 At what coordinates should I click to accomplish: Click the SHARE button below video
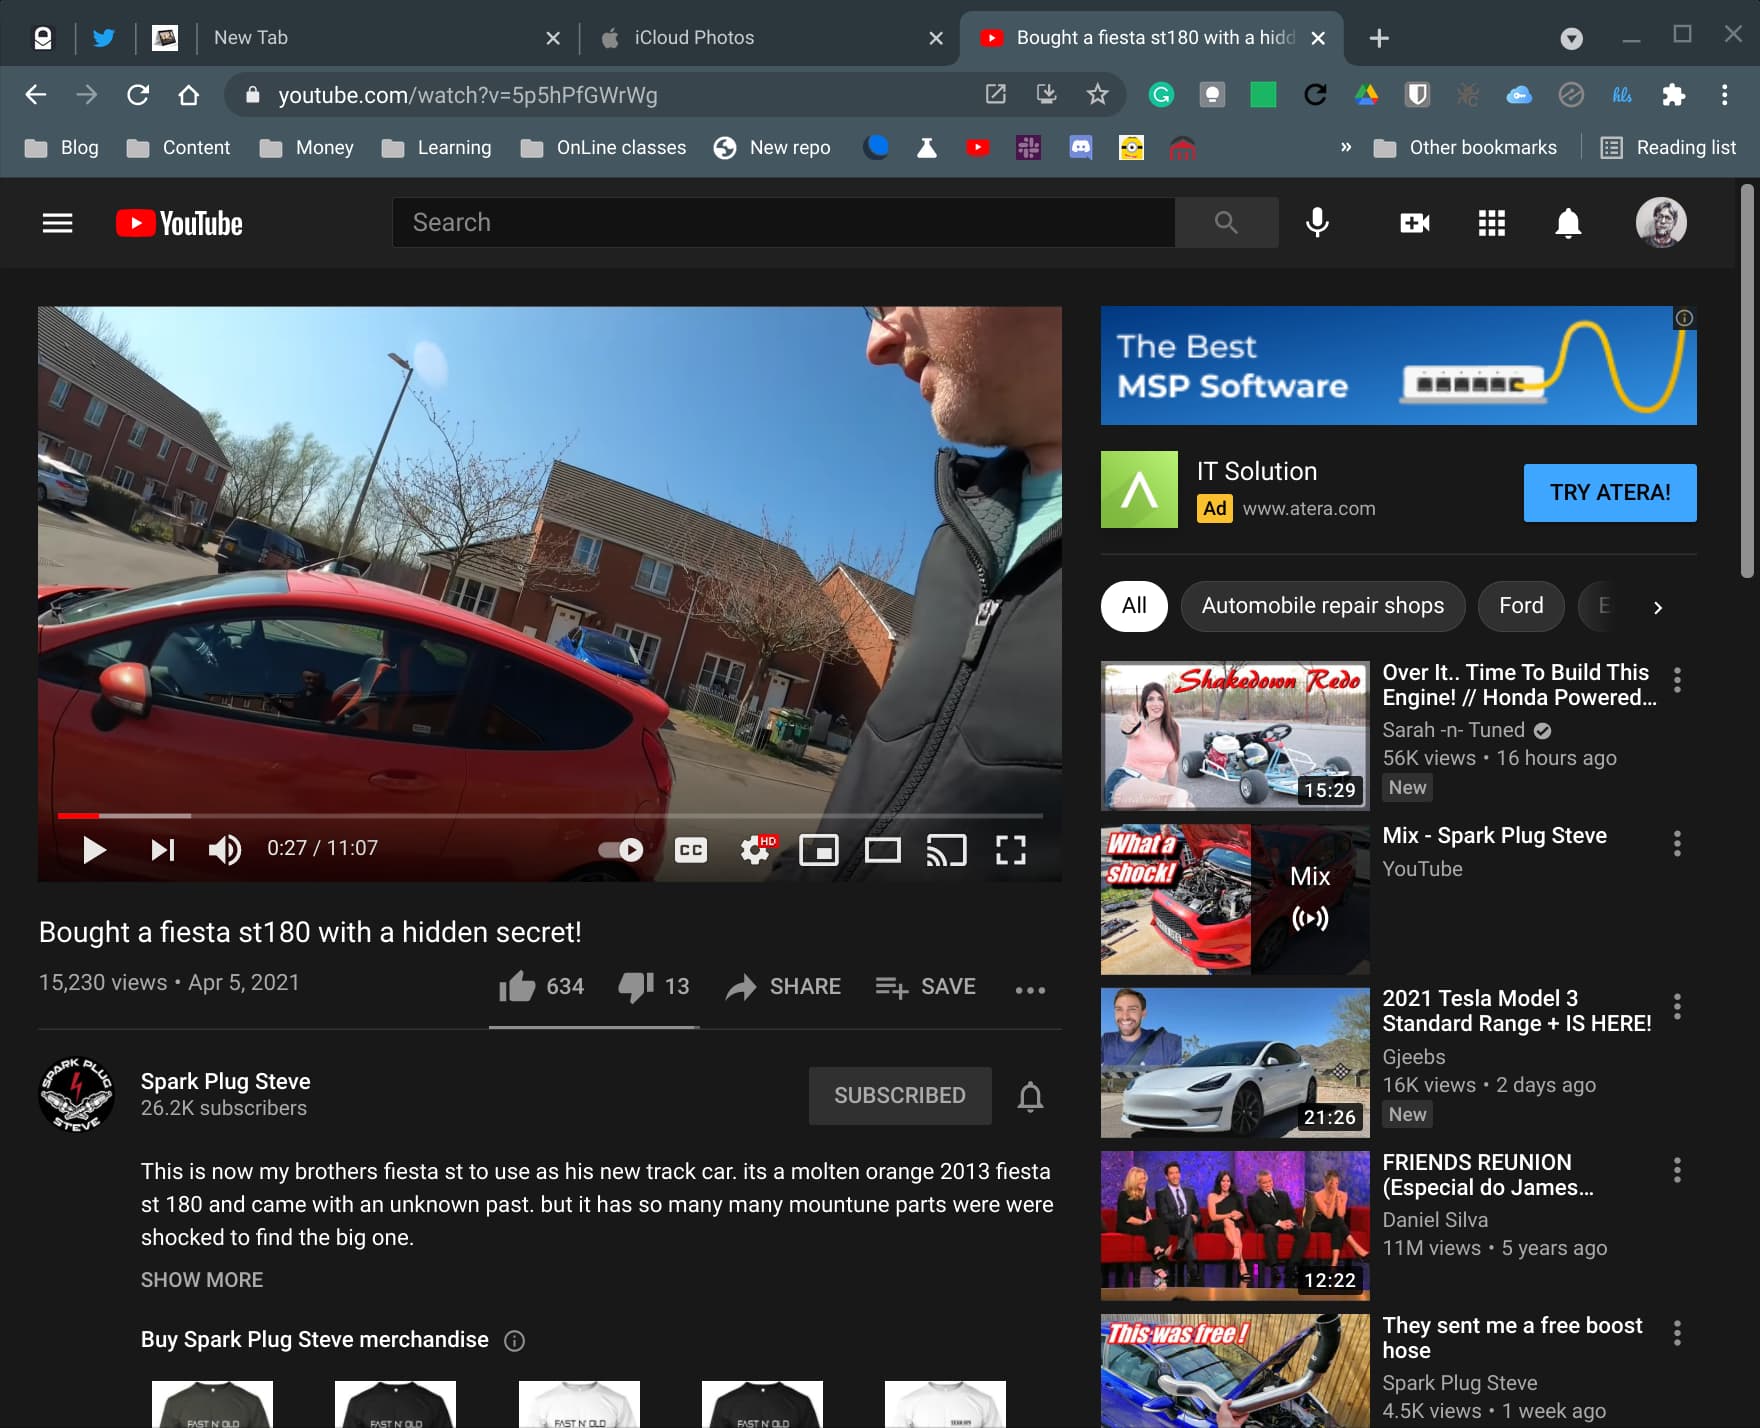click(x=784, y=987)
